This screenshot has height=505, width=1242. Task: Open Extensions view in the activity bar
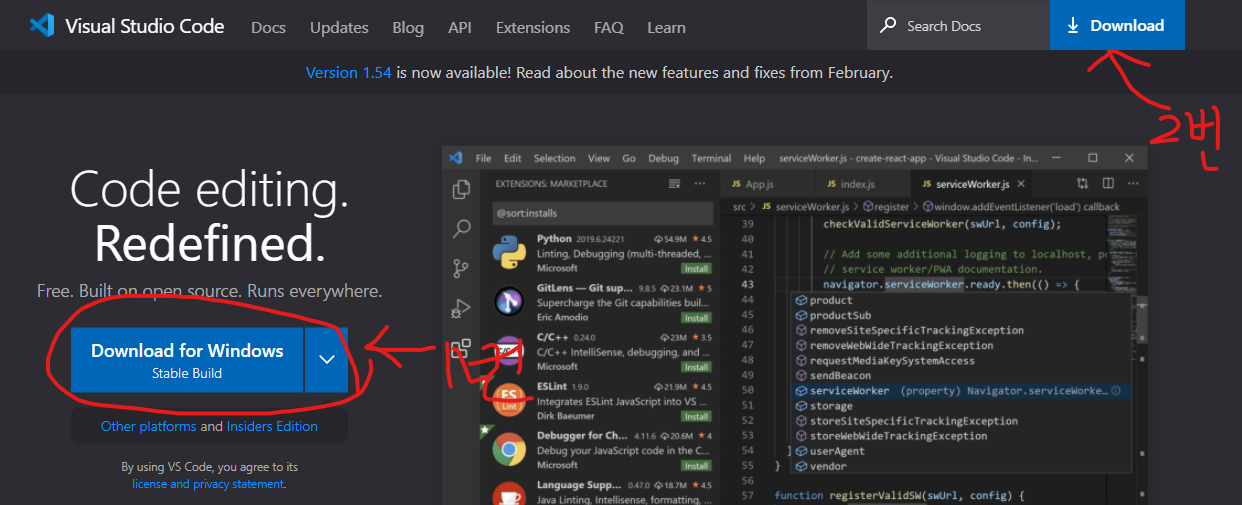tap(460, 348)
